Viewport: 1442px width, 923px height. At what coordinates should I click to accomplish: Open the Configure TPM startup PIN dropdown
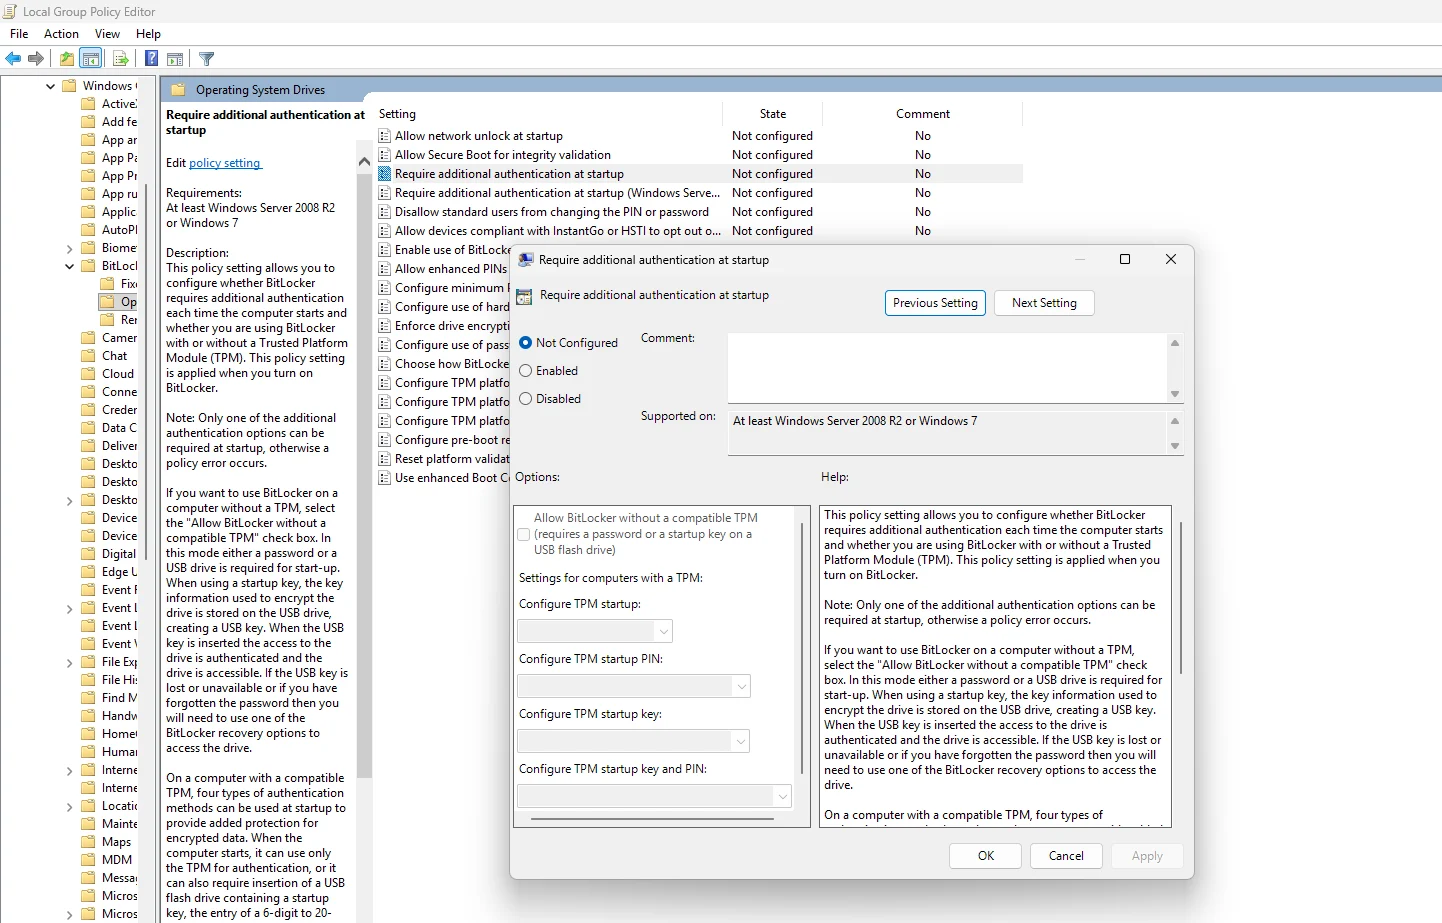[x=634, y=686]
